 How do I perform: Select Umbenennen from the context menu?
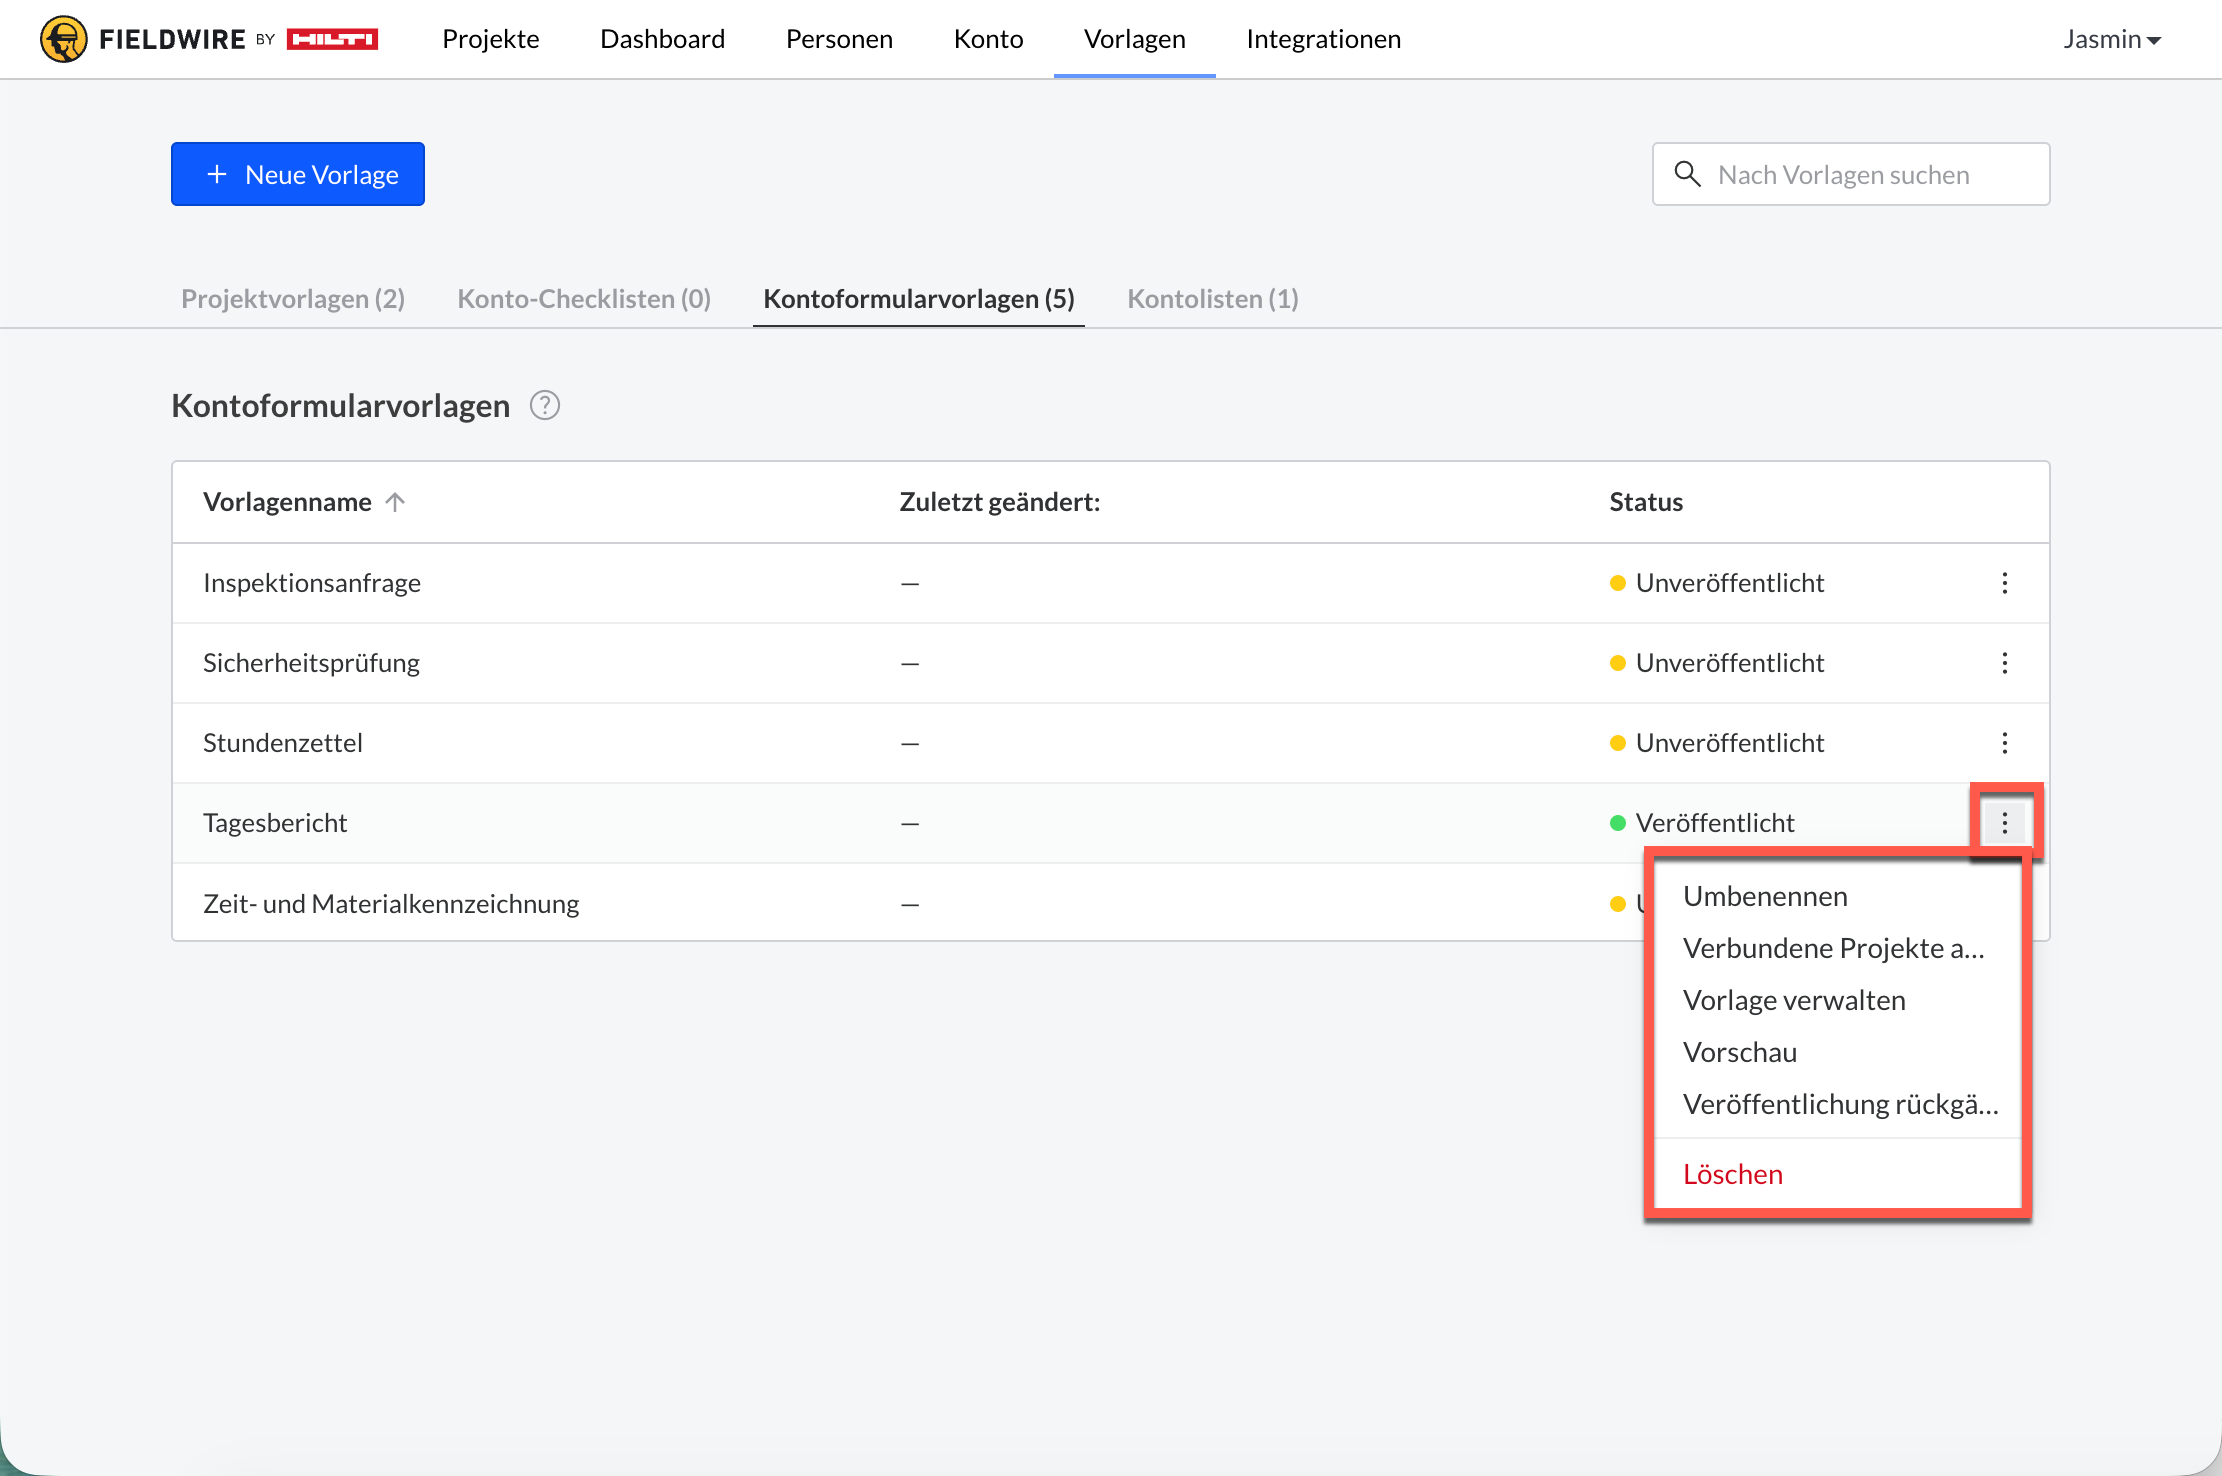(x=1765, y=896)
